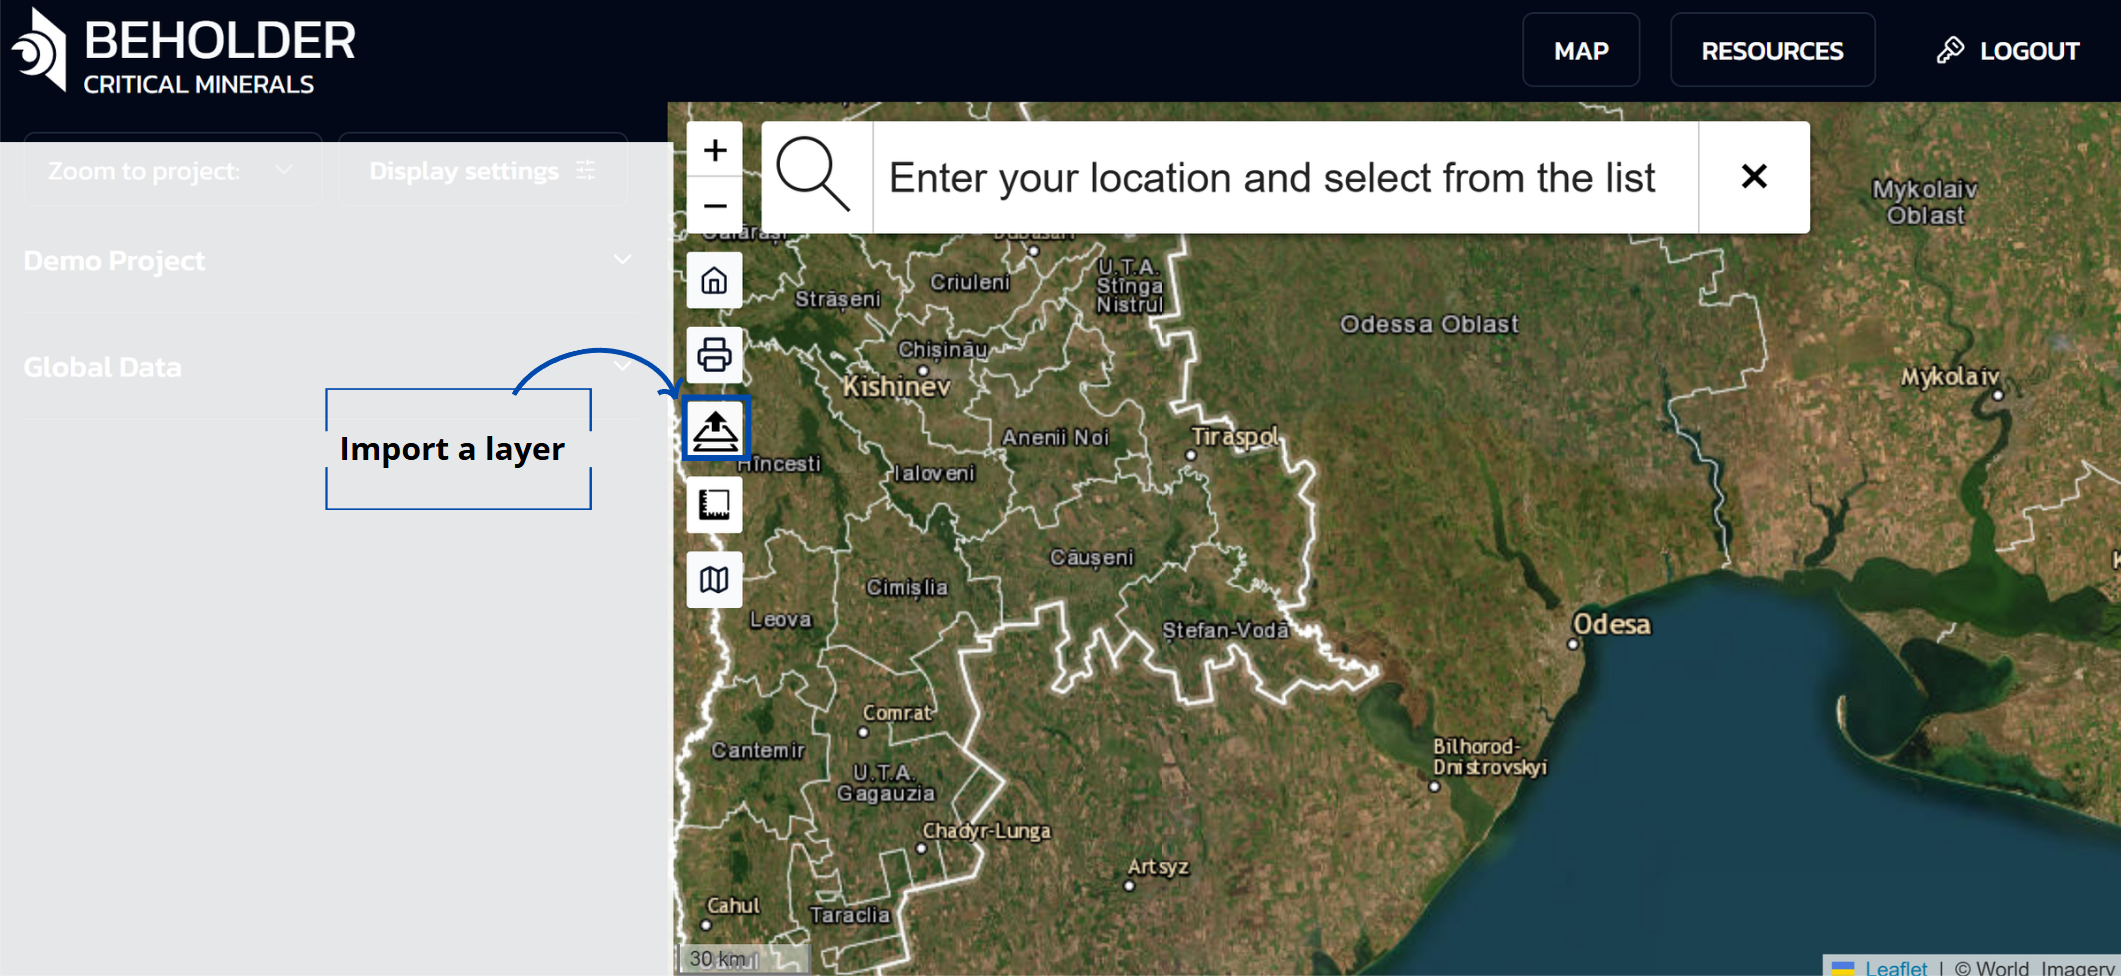Viewport: 2121px width, 977px height.
Task: Click the print map icon
Action: pos(714,355)
